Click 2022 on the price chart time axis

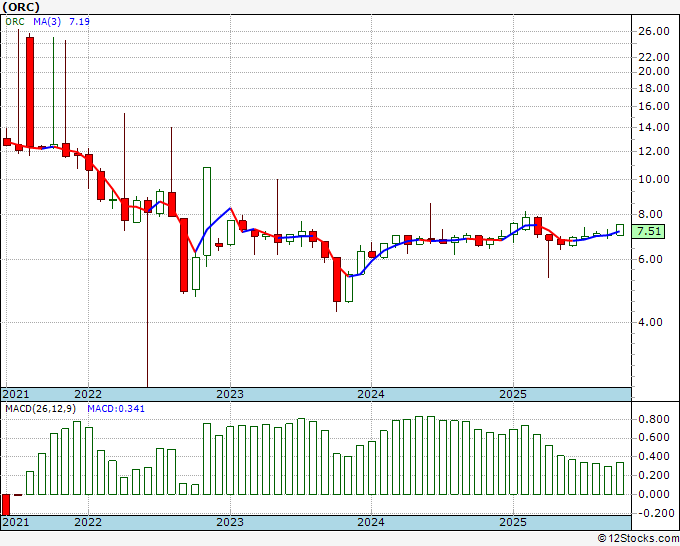88,394
